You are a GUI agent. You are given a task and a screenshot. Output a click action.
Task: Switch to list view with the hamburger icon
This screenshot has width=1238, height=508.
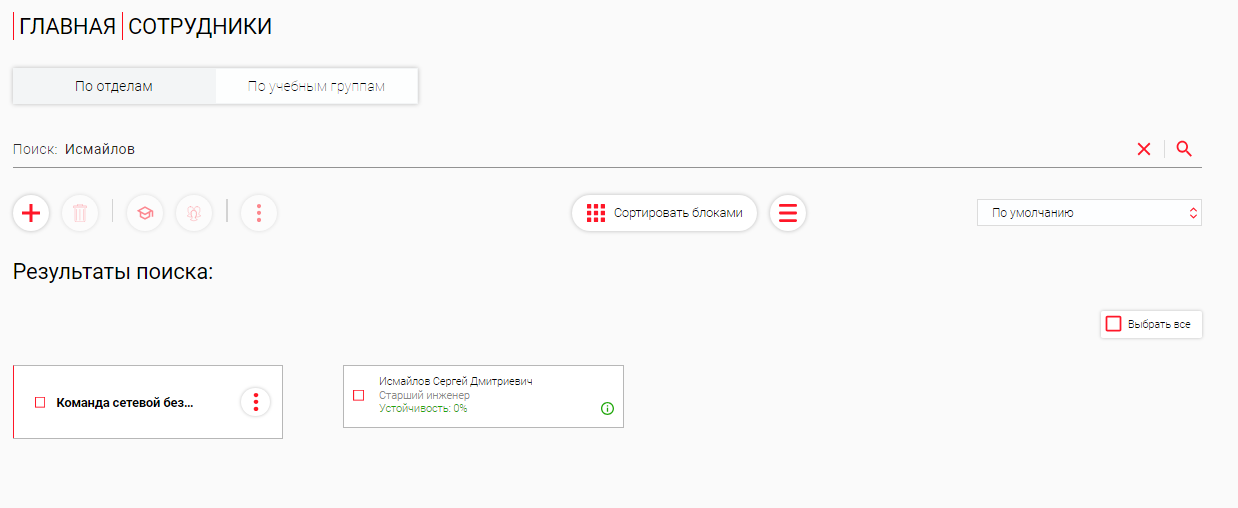point(788,213)
